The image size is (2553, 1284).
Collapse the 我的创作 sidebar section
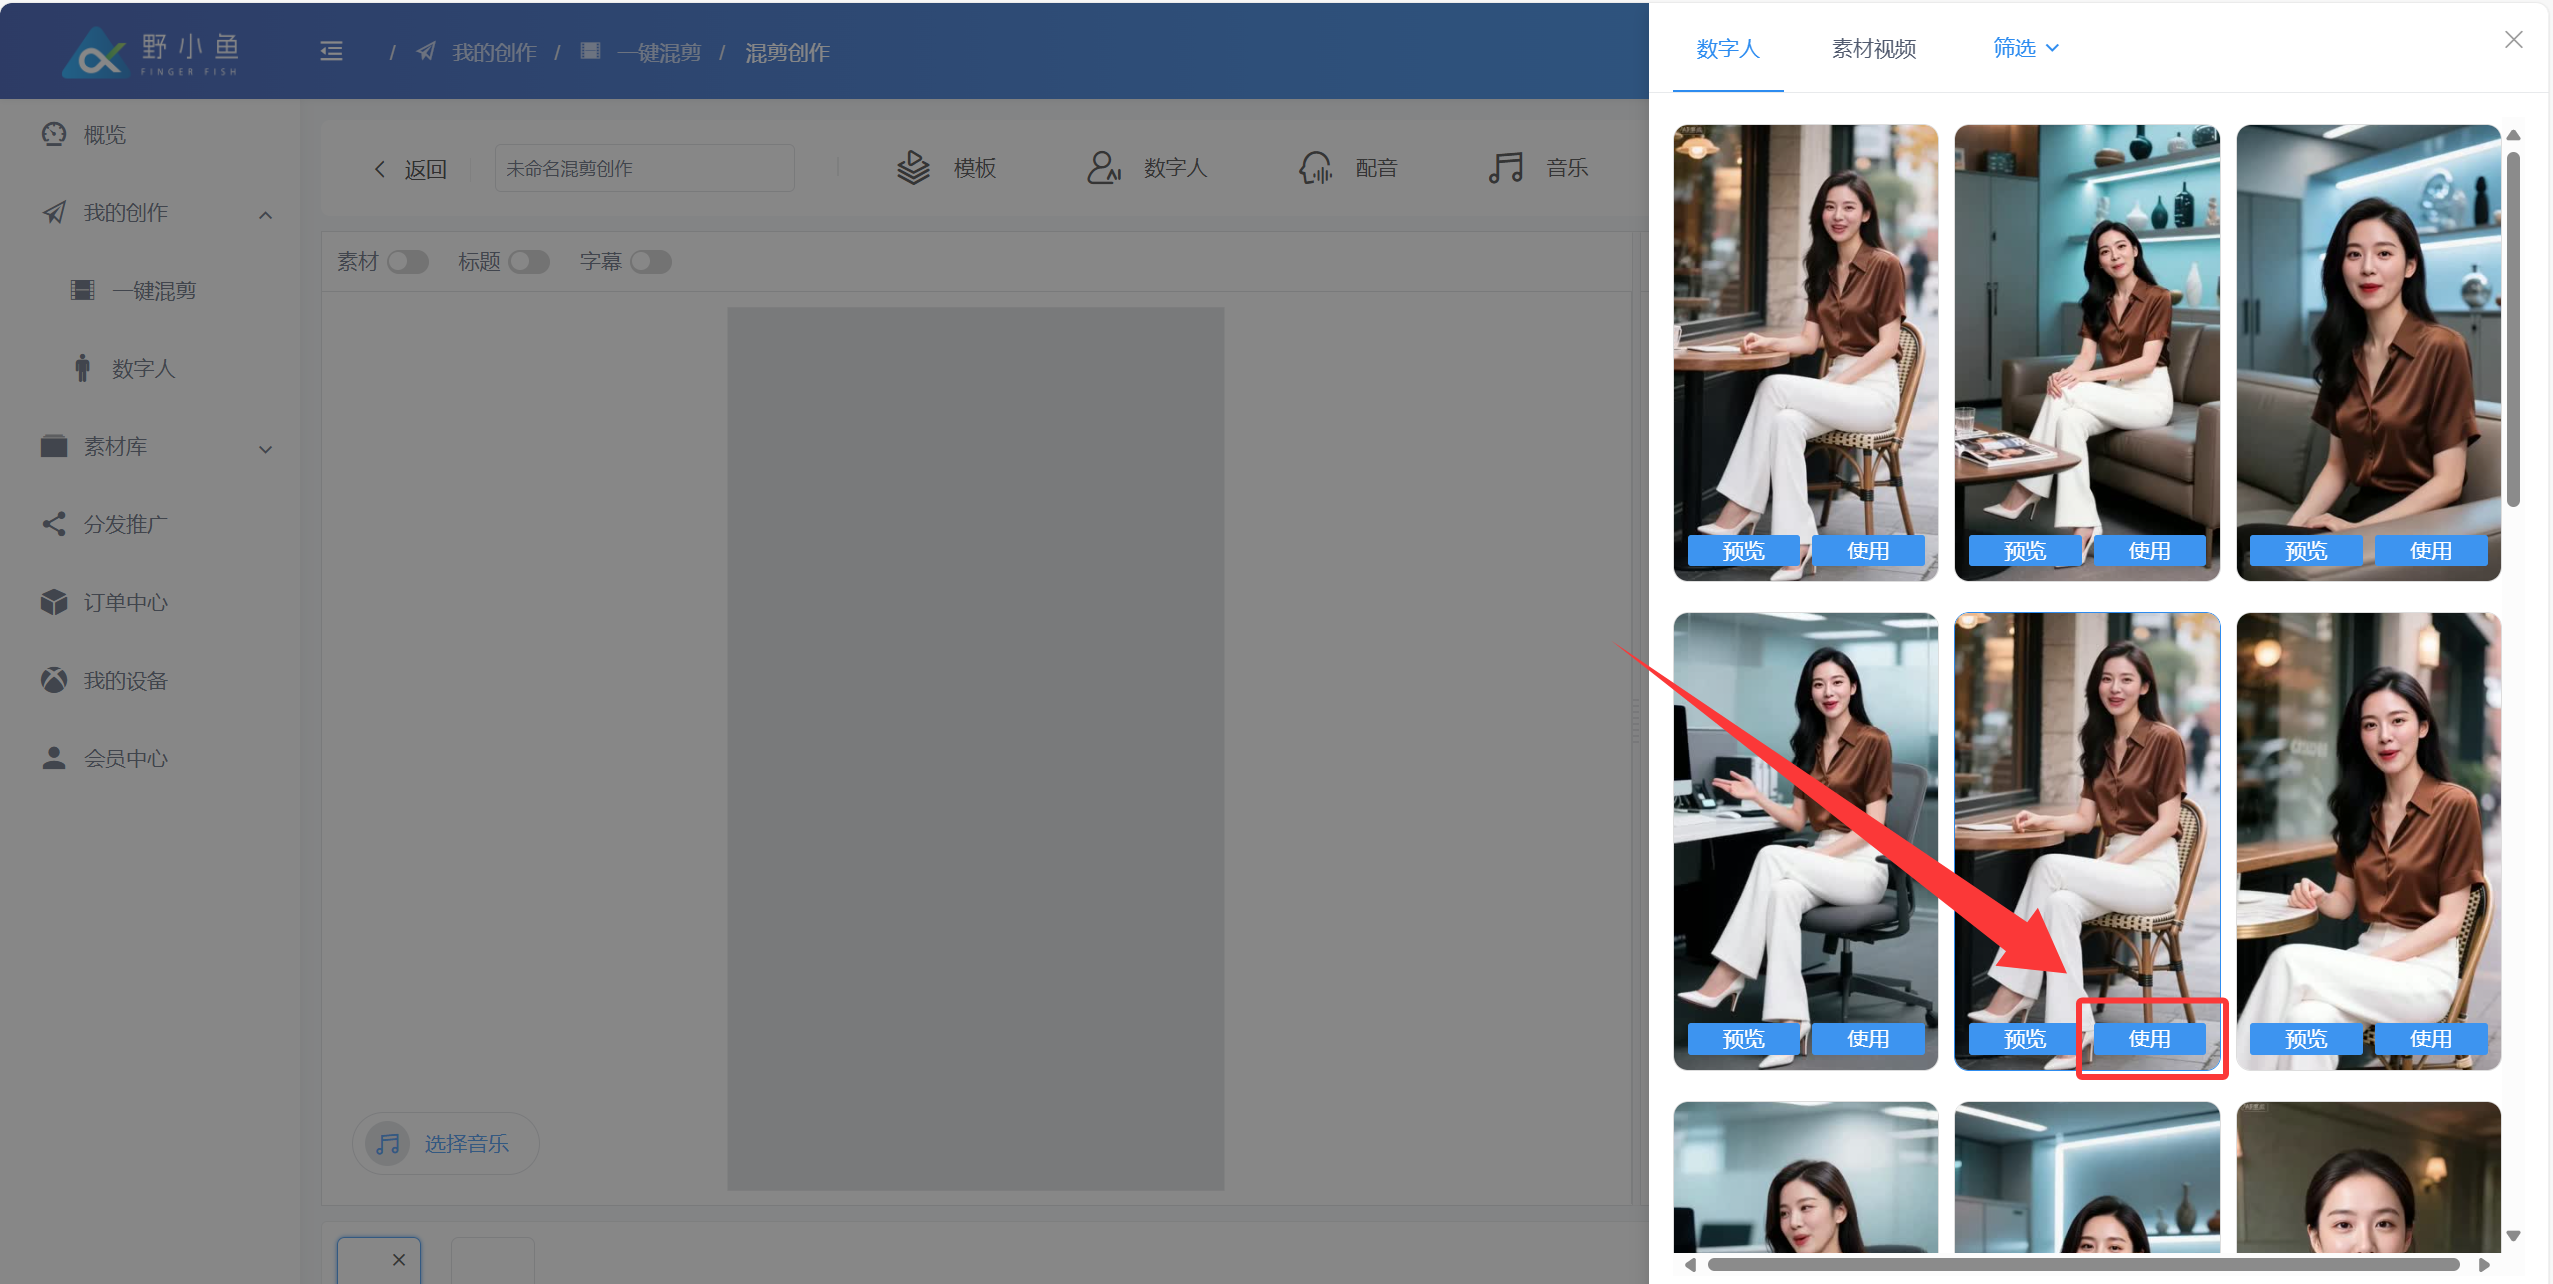coord(265,215)
